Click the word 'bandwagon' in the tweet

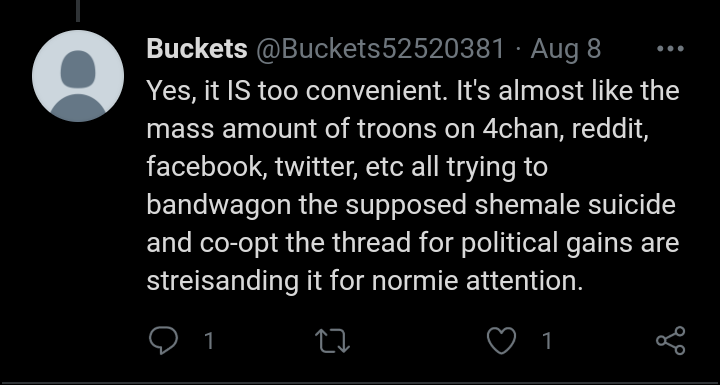tap(219, 205)
